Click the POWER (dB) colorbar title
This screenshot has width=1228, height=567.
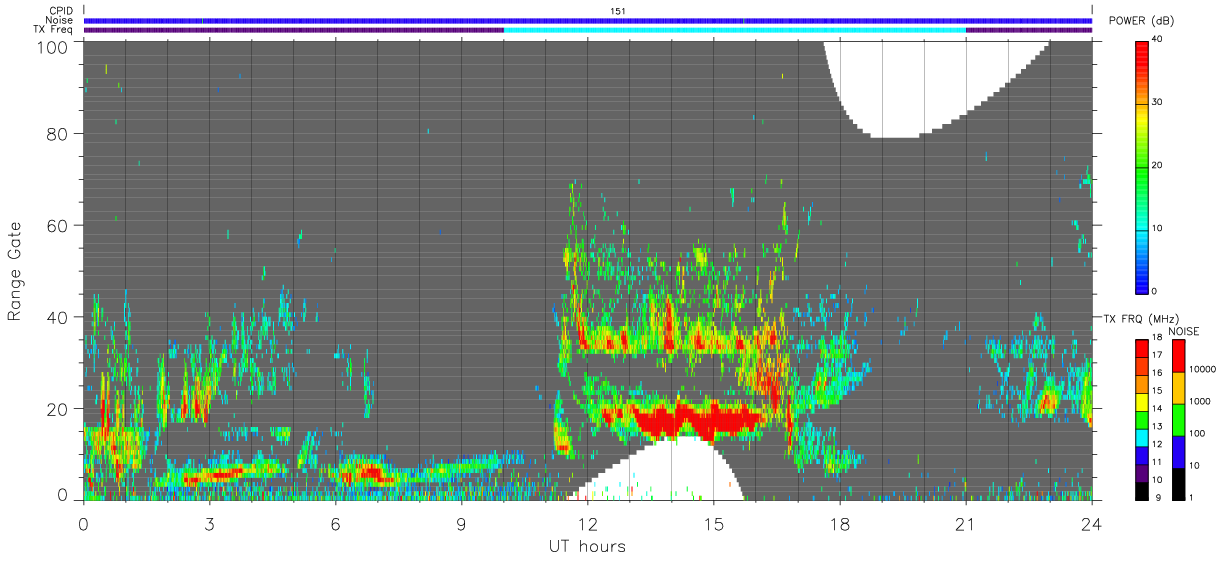coord(1142,21)
